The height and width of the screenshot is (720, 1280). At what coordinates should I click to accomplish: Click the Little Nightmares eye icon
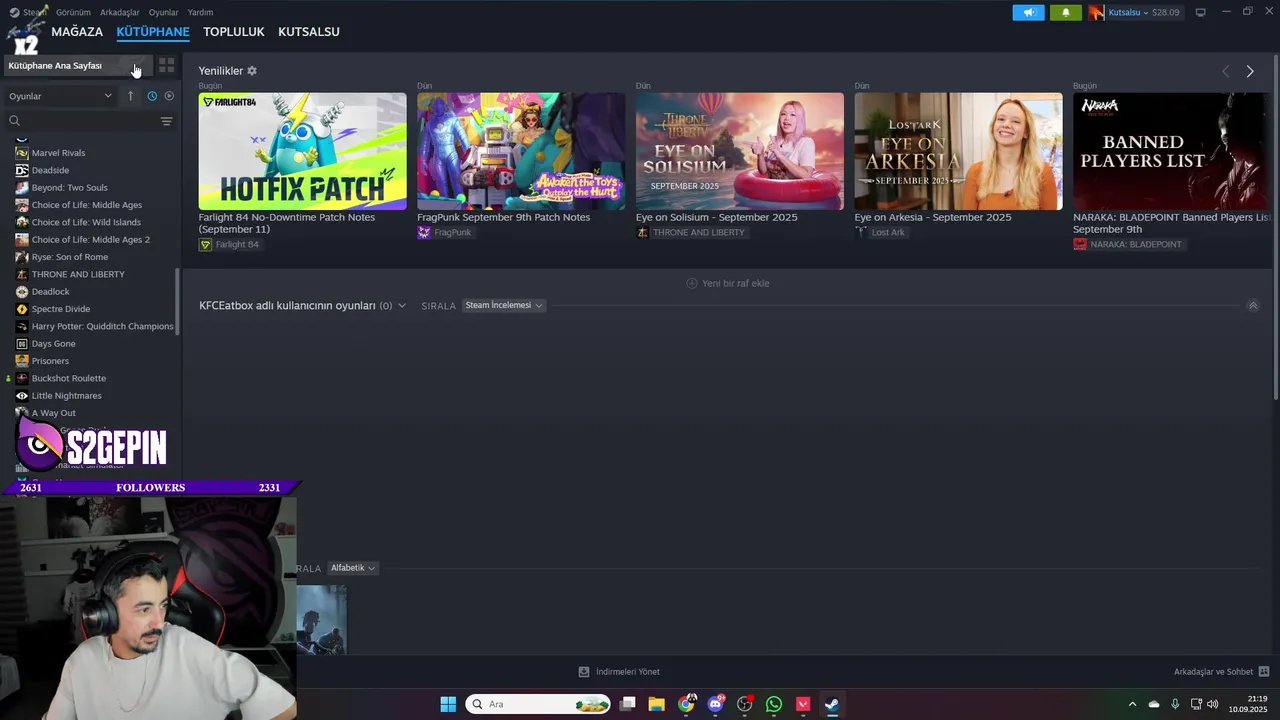[x=22, y=396]
